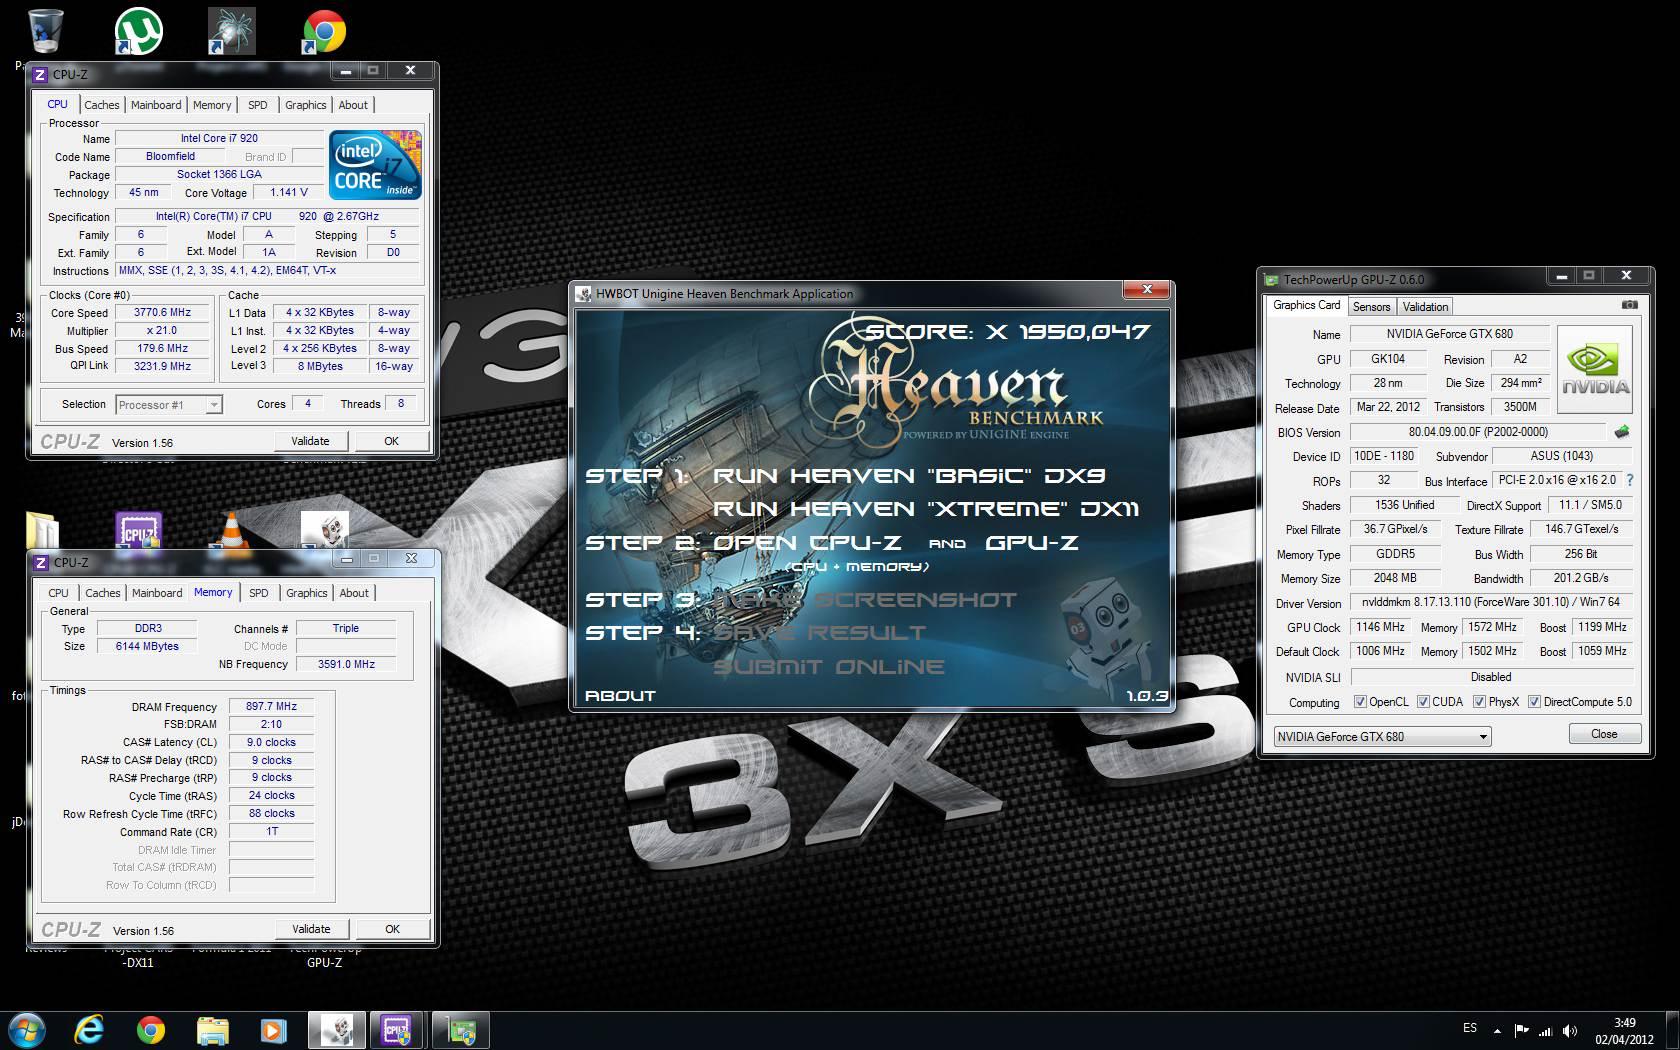Click the Action Center flag tray icon
Screen dimensions: 1680x1050
pos(1521,1030)
